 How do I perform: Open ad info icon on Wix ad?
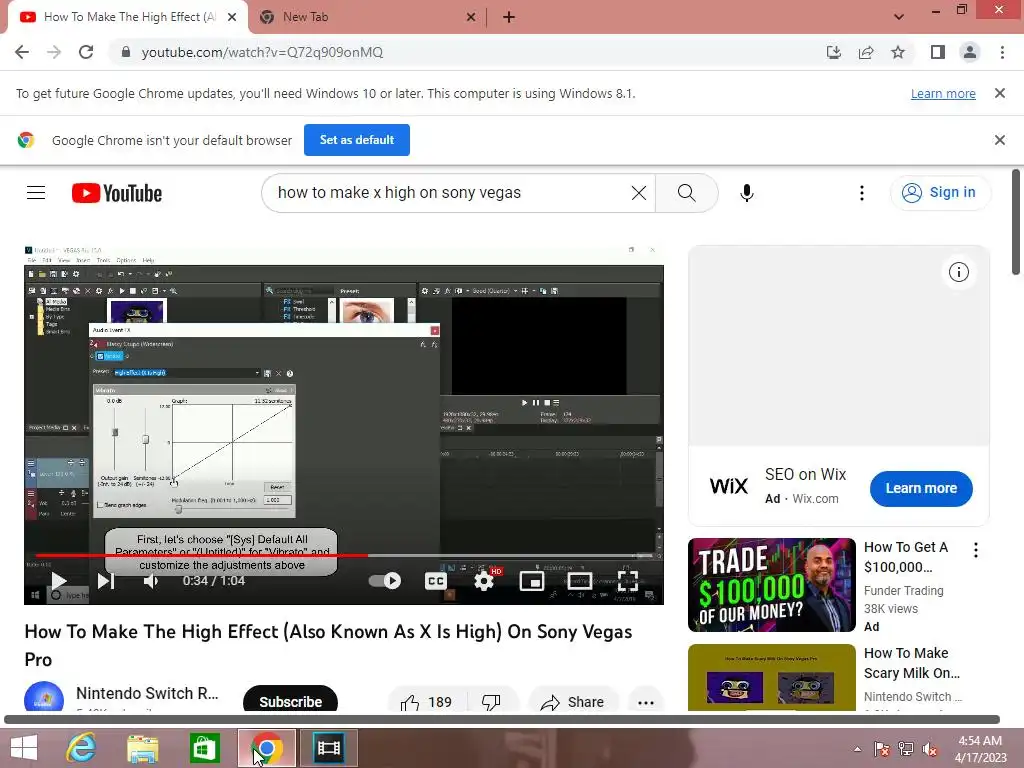click(x=959, y=272)
